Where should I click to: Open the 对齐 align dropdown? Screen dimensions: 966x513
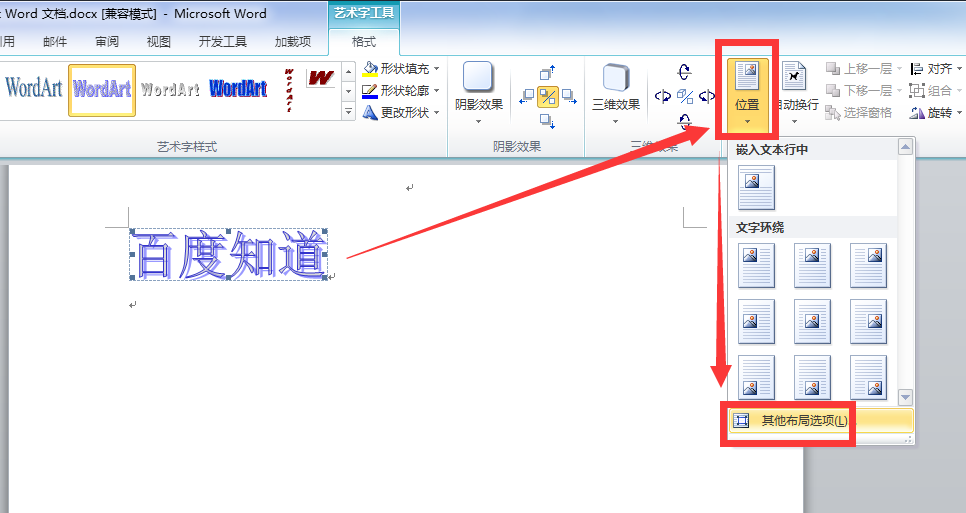[936, 68]
